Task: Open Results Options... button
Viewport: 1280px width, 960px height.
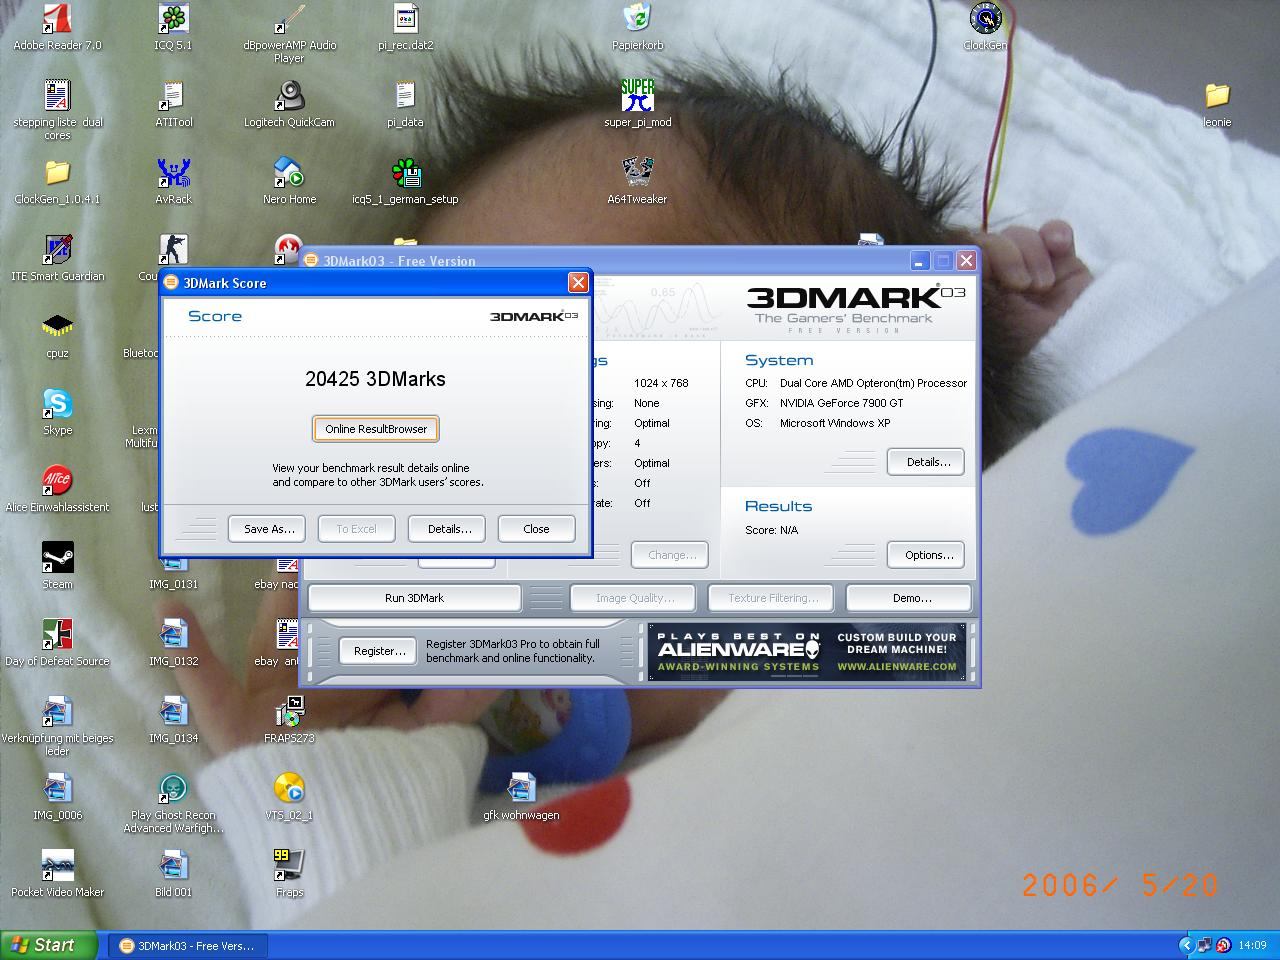Action: 927,555
